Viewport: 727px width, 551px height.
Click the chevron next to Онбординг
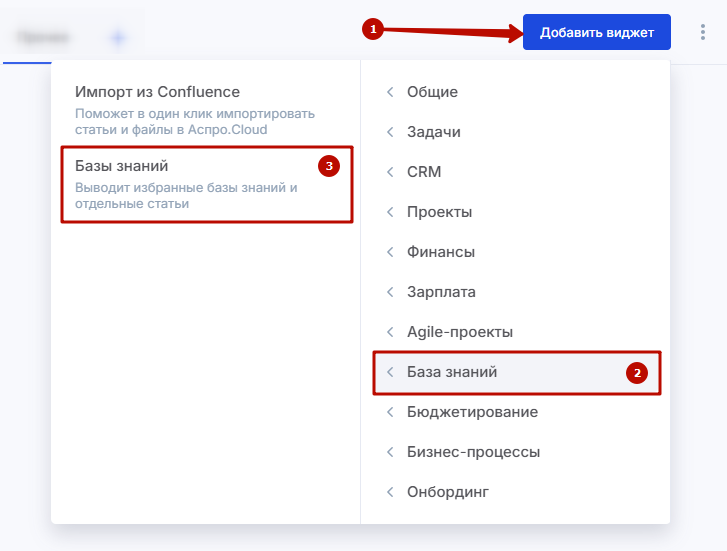[390, 492]
